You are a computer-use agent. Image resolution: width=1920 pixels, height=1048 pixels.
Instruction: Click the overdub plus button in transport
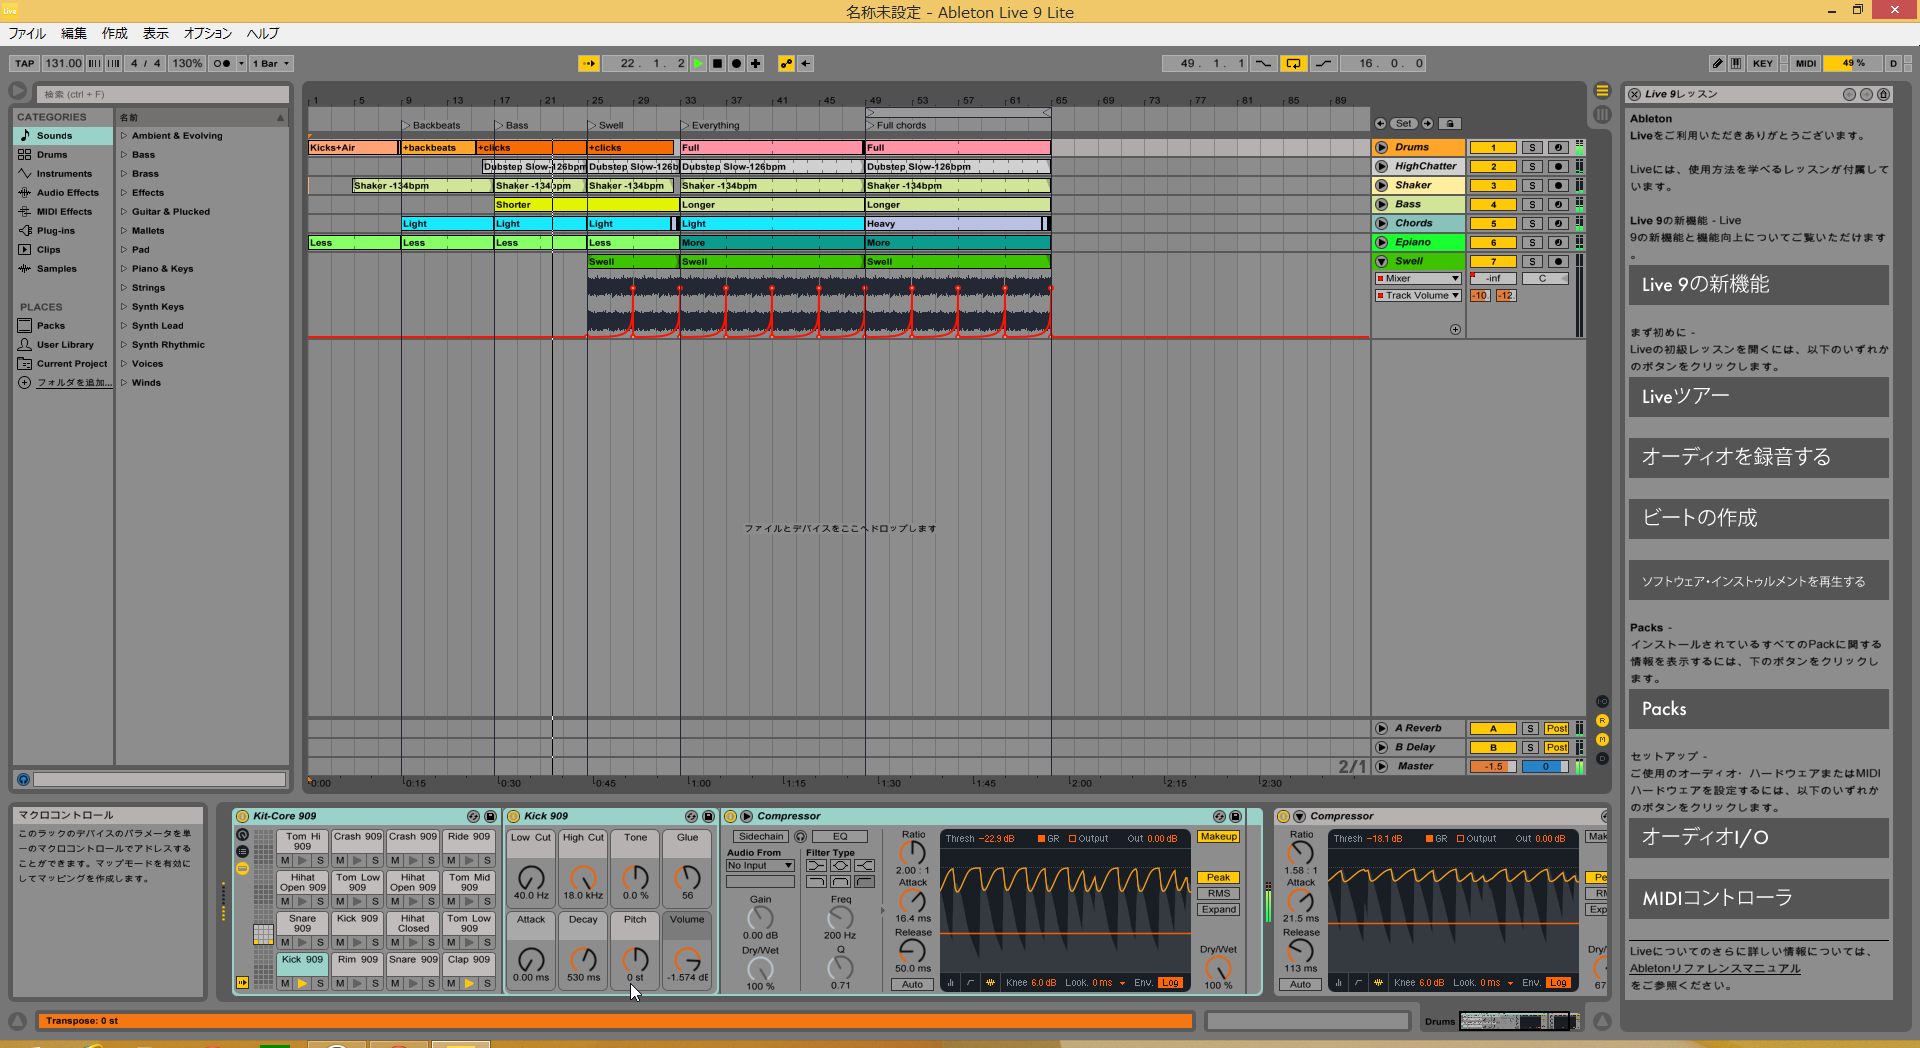[755, 63]
